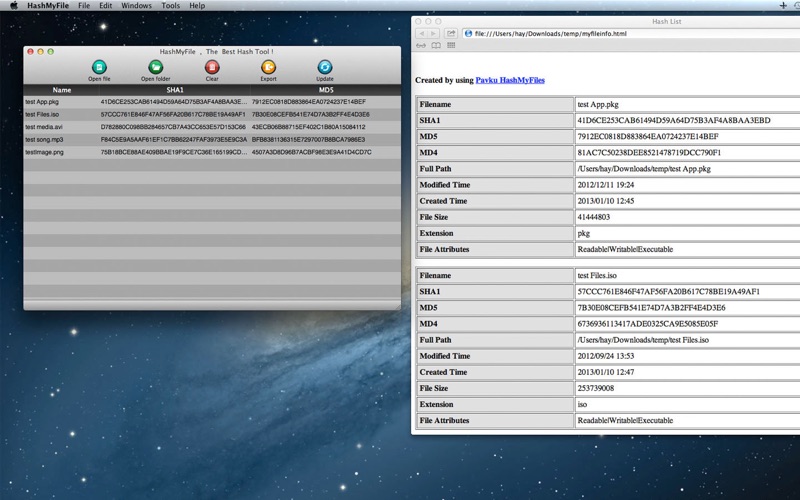
Task: Click SHA1 hash starting D782880C098
Action: [173, 127]
